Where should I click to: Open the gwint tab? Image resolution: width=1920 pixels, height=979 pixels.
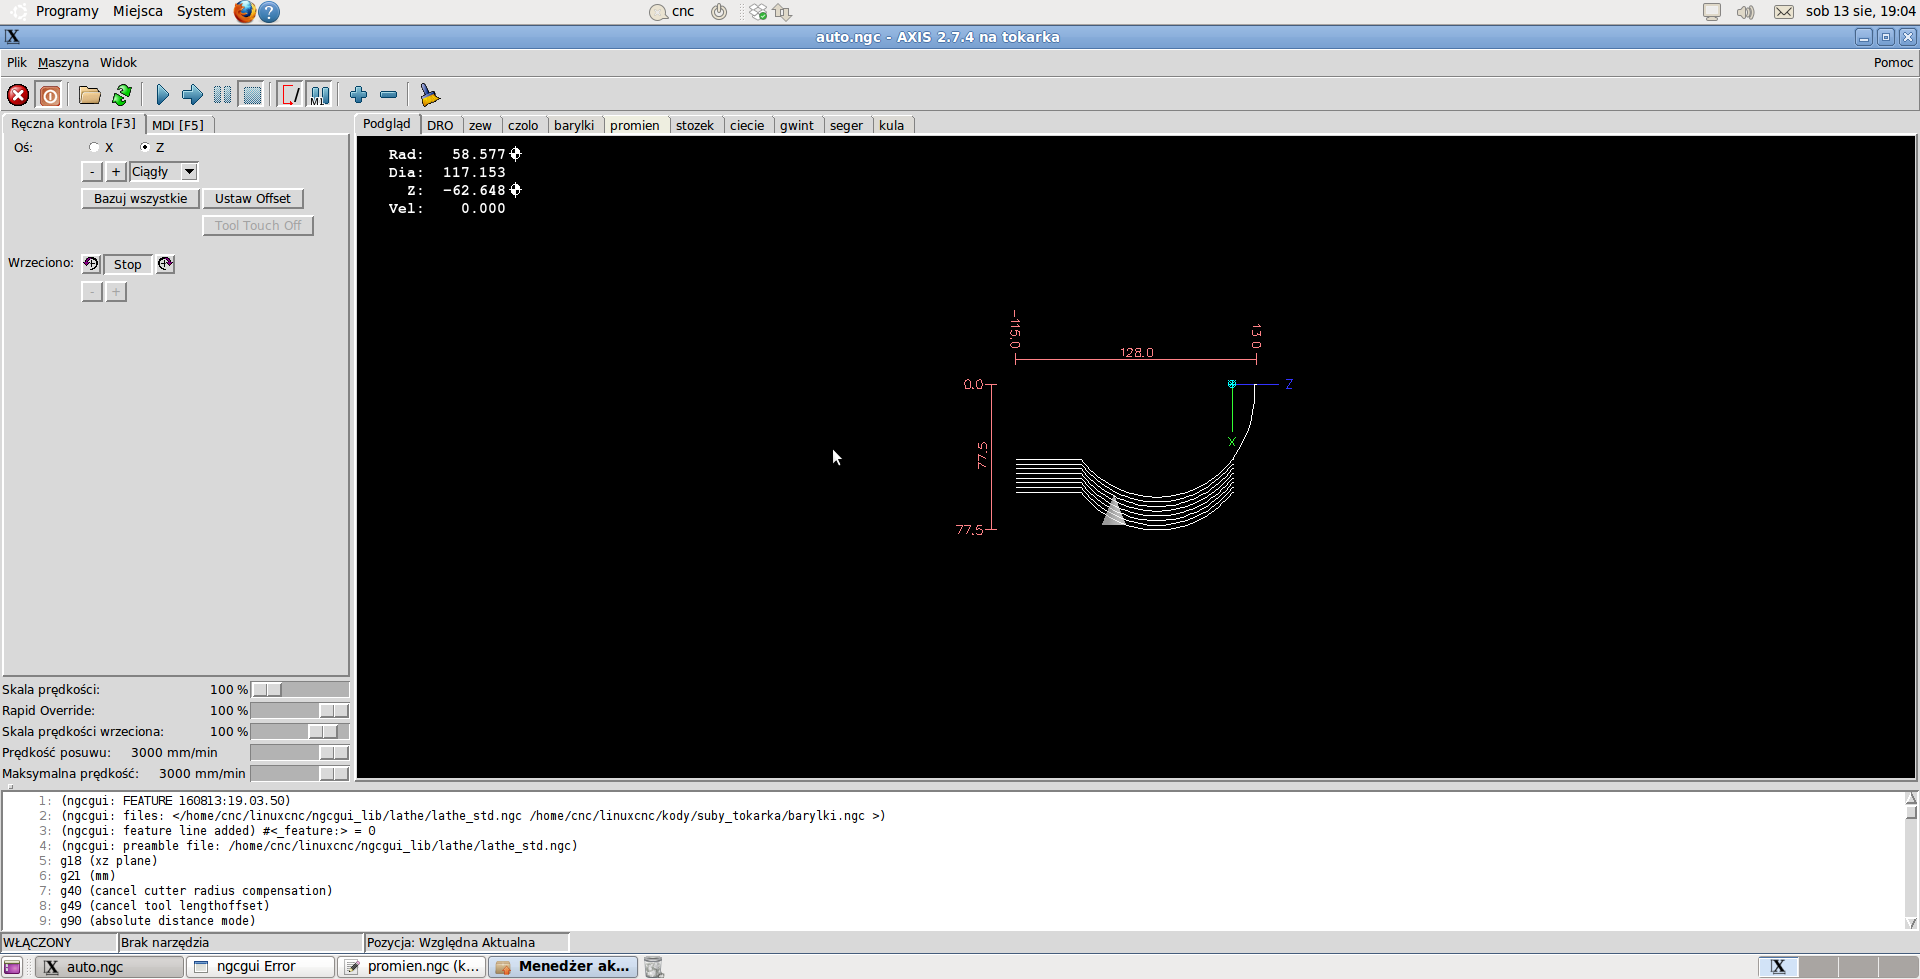(x=797, y=125)
